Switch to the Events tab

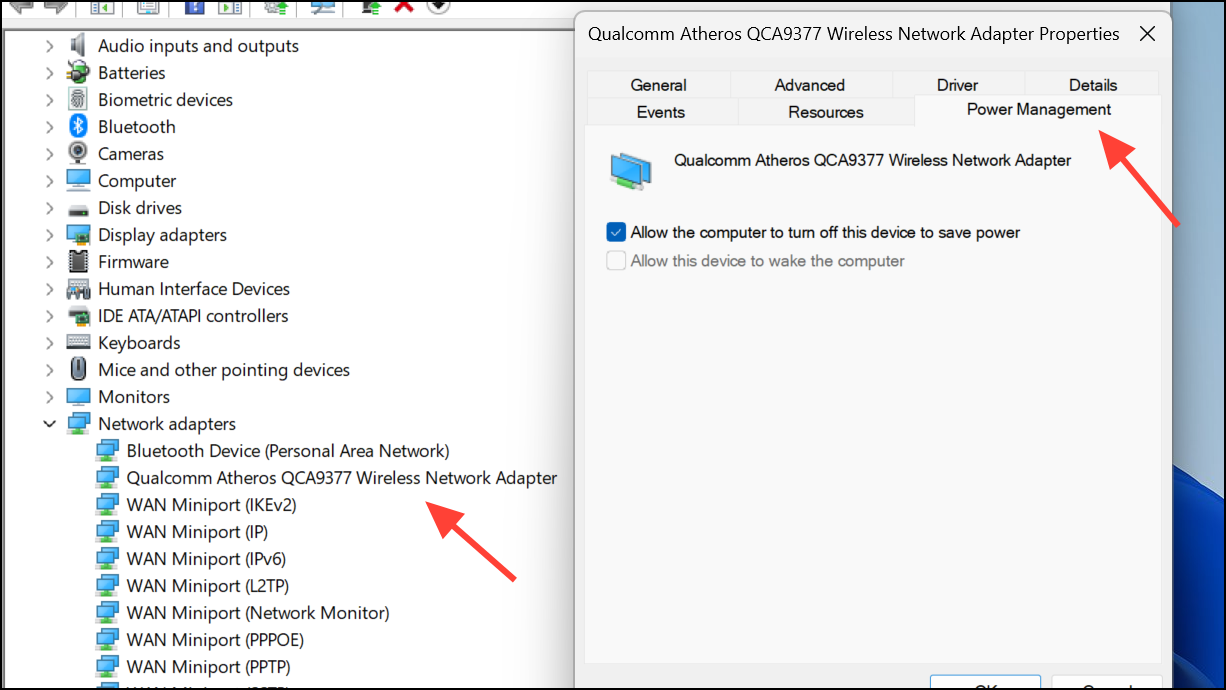click(x=661, y=112)
